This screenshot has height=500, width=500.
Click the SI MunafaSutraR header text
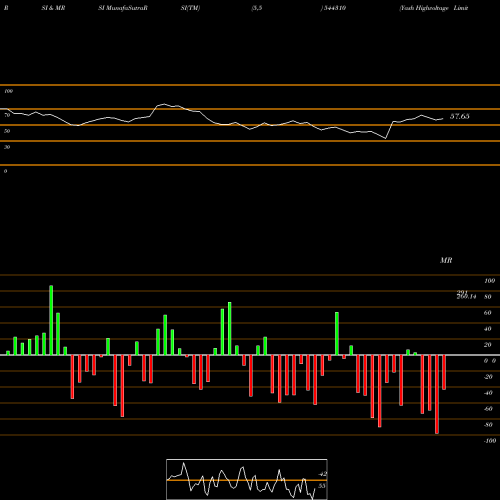point(123,8)
